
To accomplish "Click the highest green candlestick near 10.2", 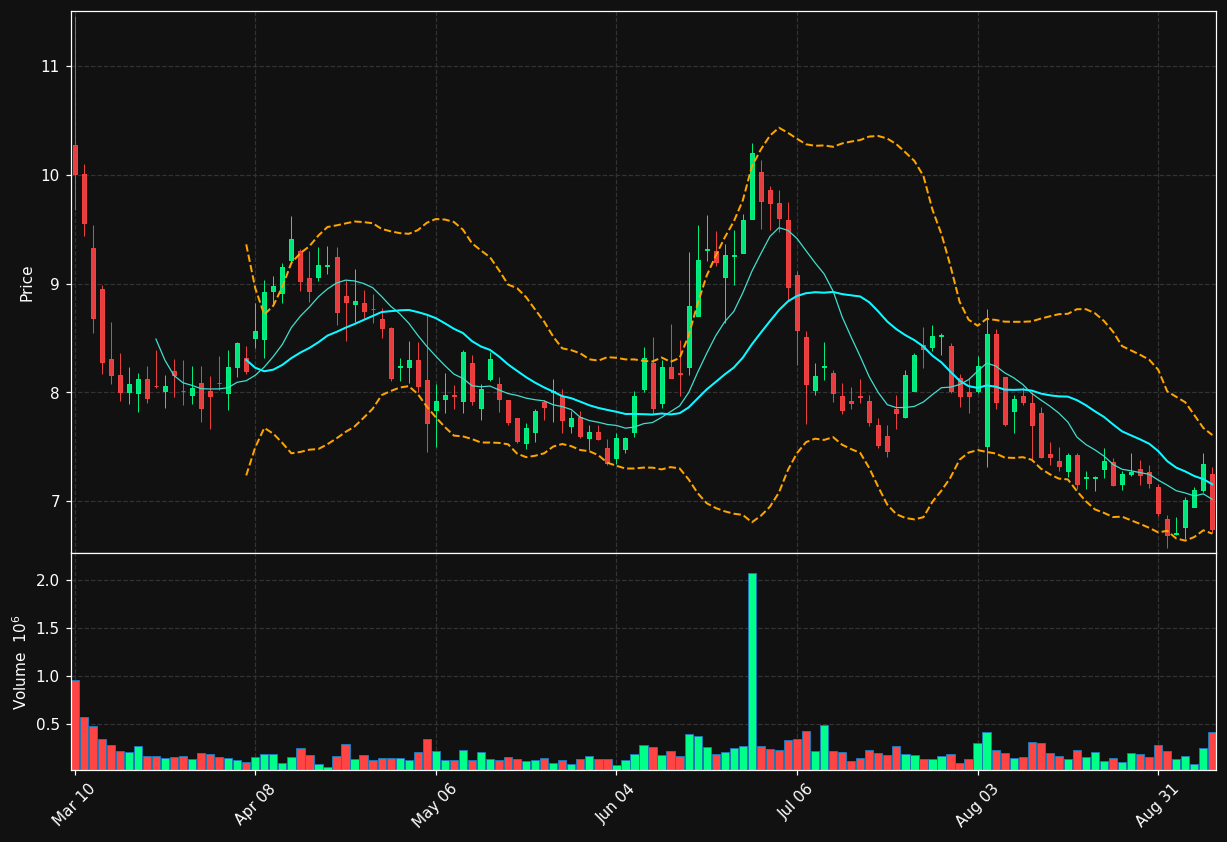I will tap(752, 187).
